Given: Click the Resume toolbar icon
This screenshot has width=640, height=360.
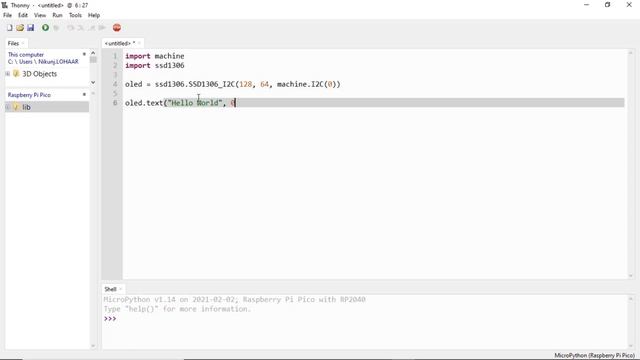Looking at the screenshot, I should pos(102,28).
